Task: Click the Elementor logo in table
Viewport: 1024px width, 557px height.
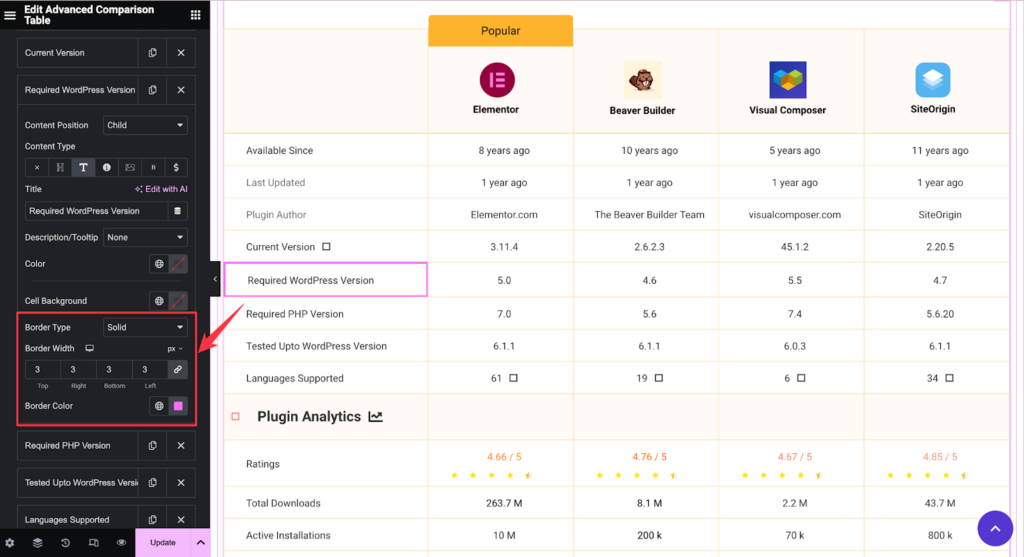Action: (497, 80)
